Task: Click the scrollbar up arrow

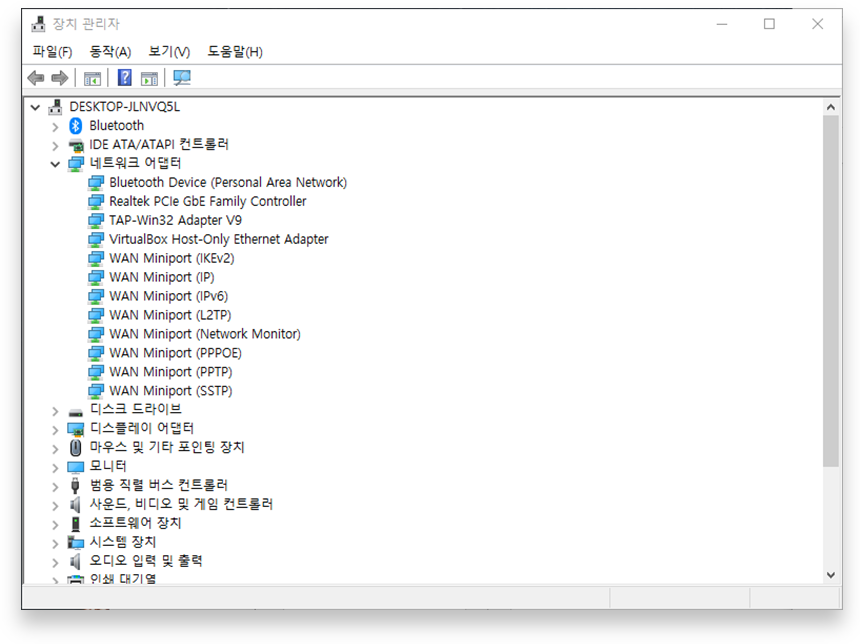Action: 830,108
